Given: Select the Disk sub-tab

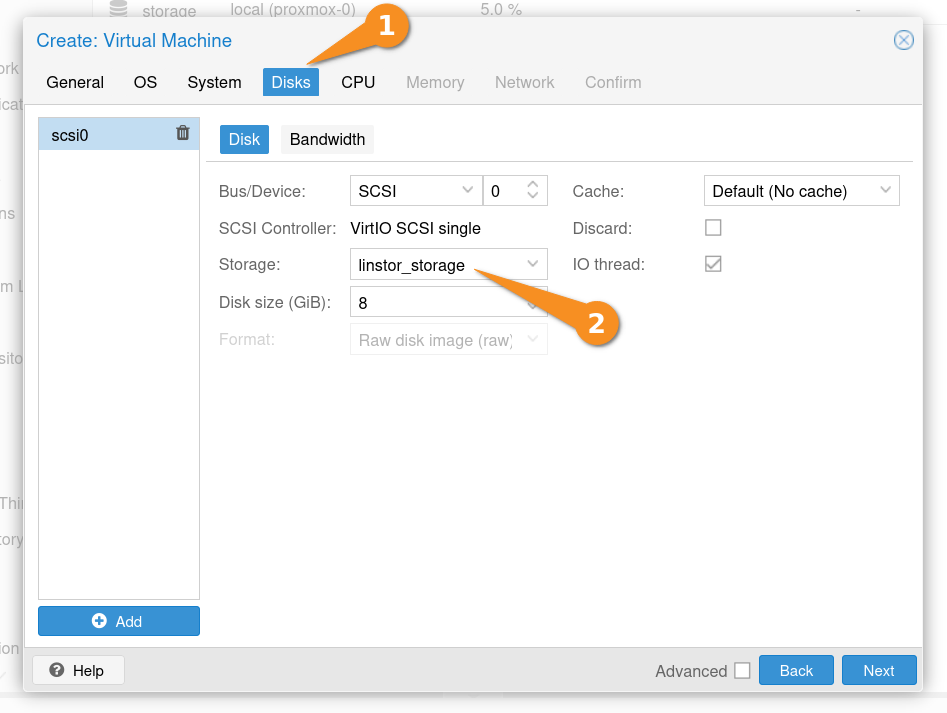Looking at the screenshot, I should (x=244, y=139).
